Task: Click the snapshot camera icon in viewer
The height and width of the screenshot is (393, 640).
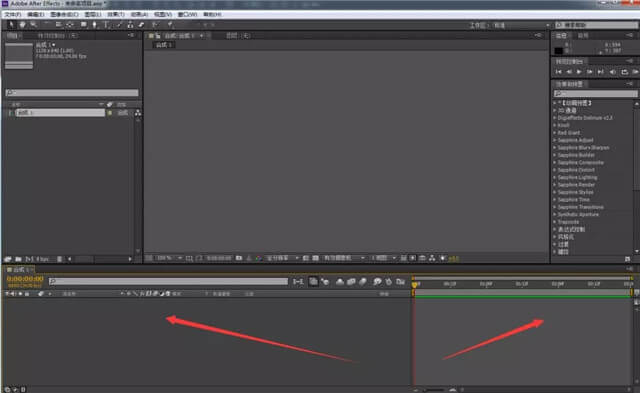Action: pyautogui.click(x=239, y=258)
